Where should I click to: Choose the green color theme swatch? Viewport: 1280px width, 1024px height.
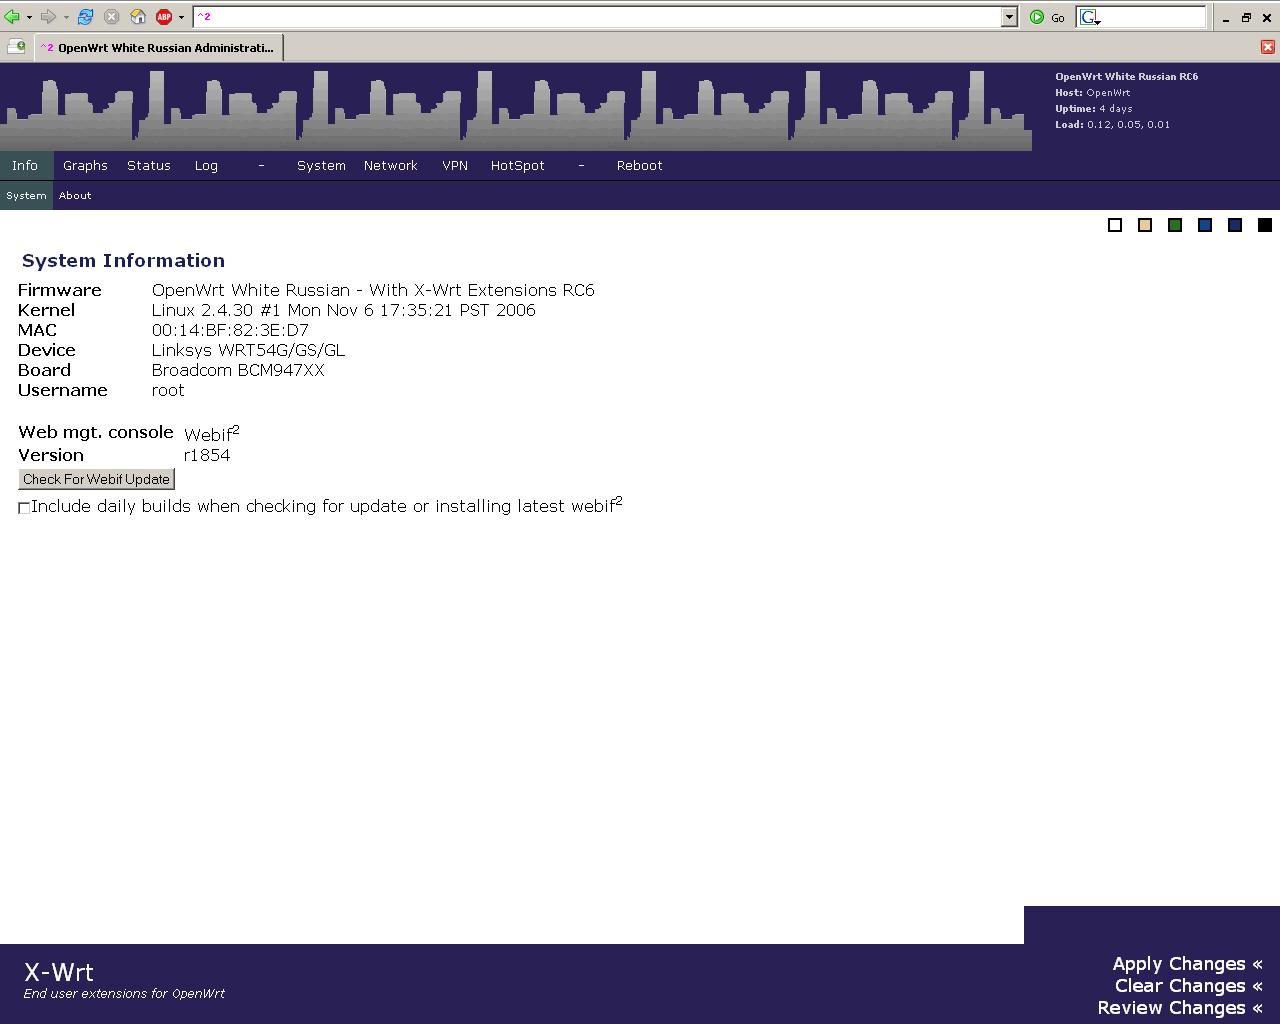point(1175,225)
